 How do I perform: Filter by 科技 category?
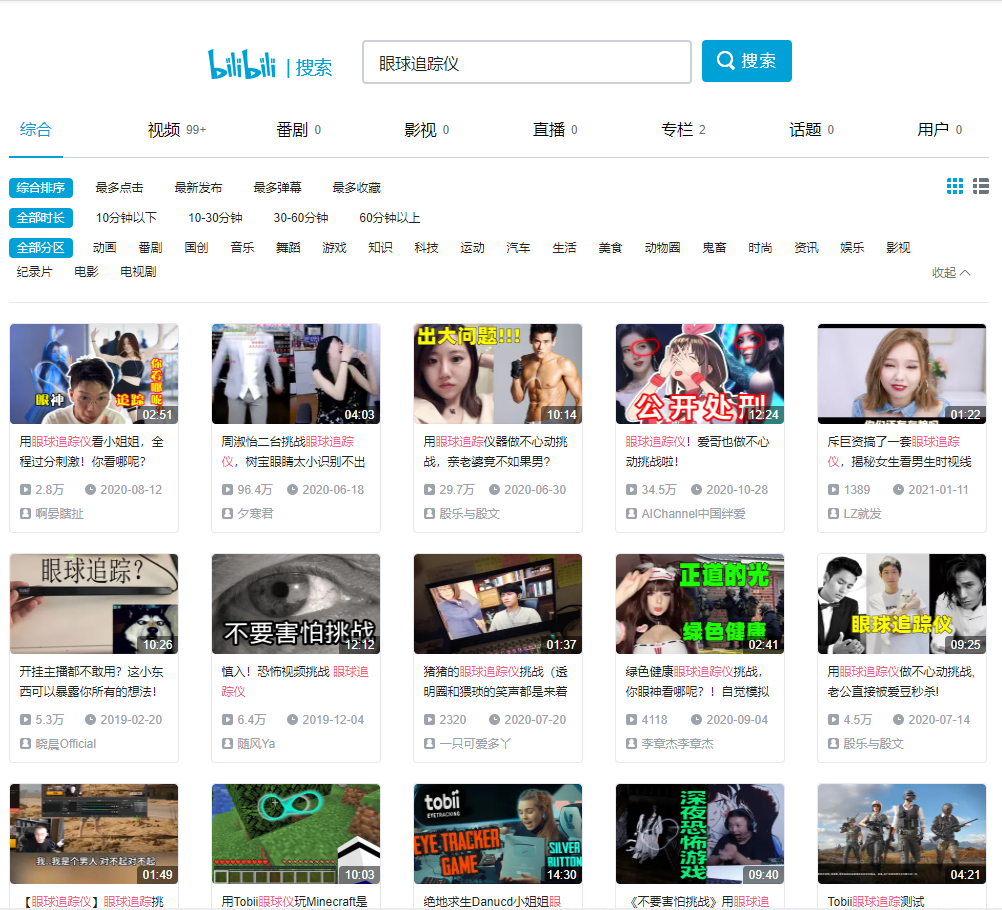point(426,248)
